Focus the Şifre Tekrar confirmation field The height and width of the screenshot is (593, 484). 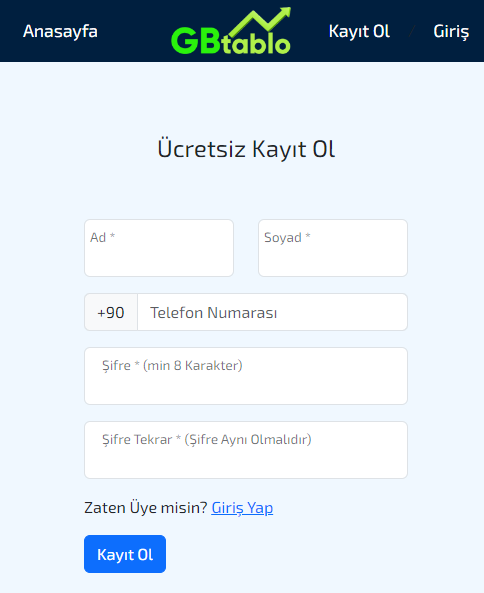point(246,450)
